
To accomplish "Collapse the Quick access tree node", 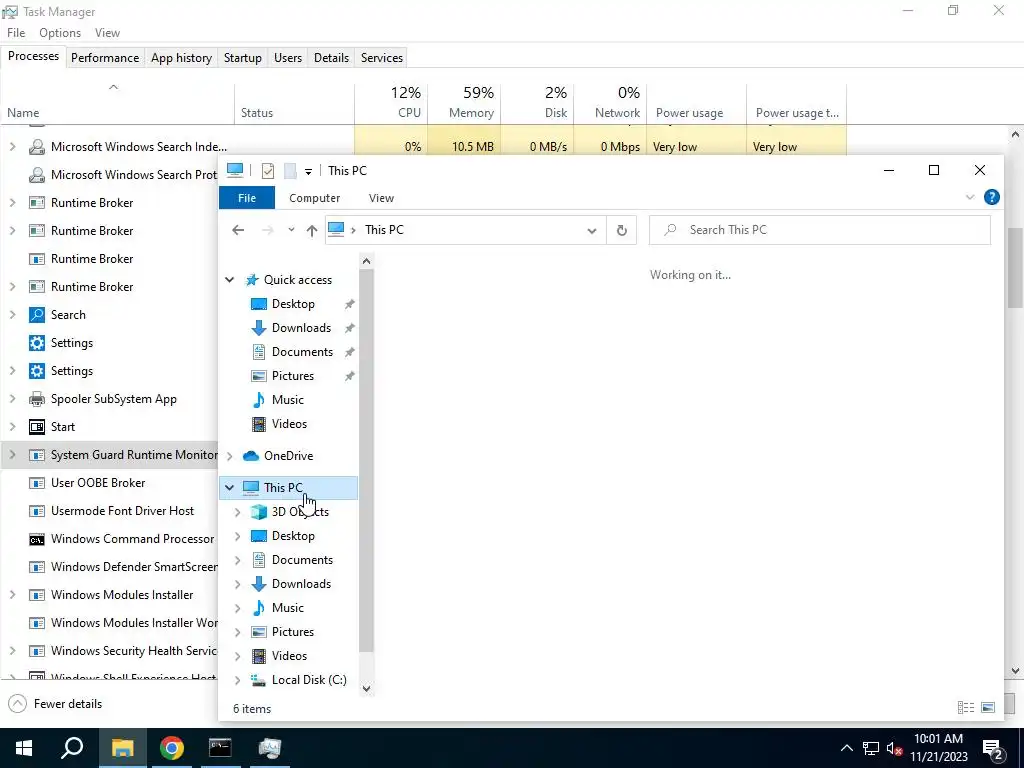I will [229, 280].
